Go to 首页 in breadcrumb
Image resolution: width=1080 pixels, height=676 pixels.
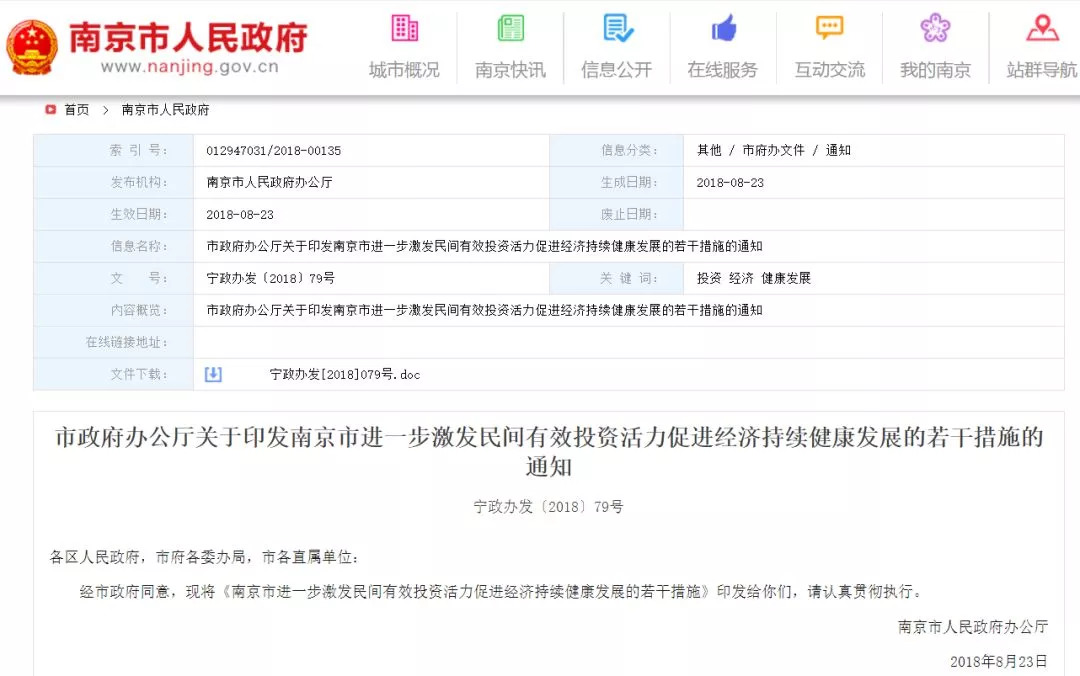[x=76, y=110]
